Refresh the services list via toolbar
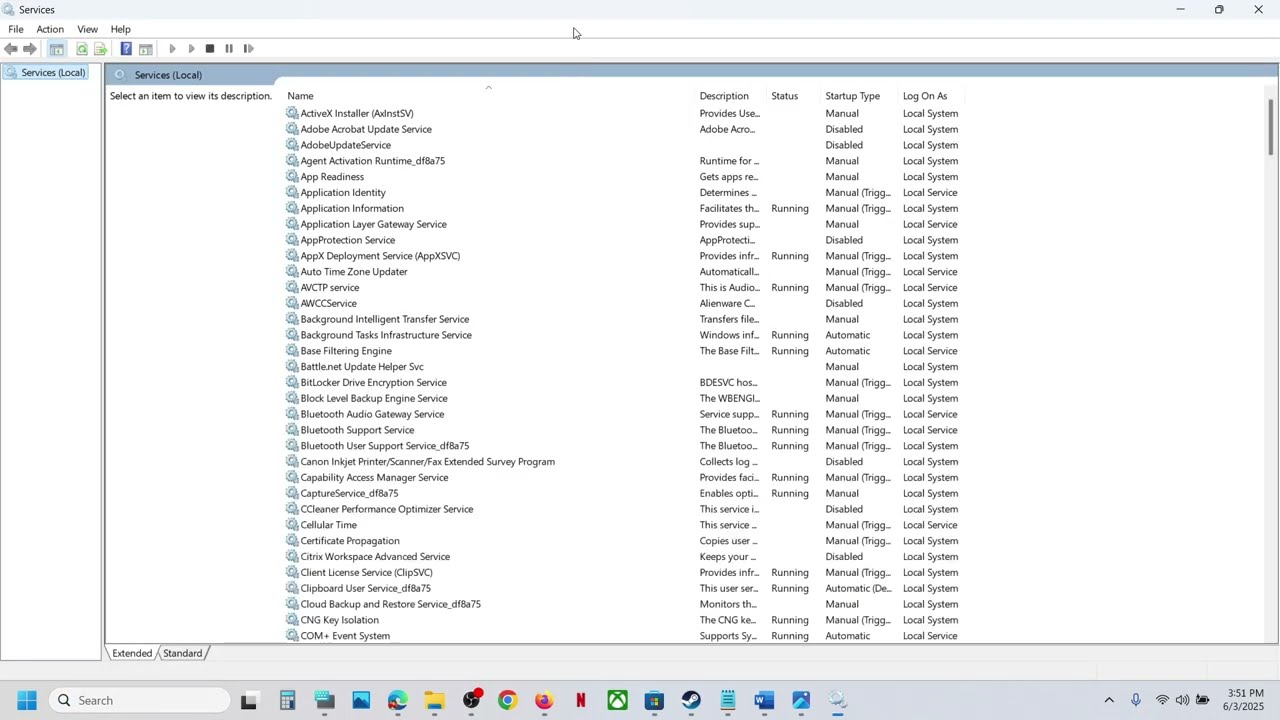 tap(82, 48)
